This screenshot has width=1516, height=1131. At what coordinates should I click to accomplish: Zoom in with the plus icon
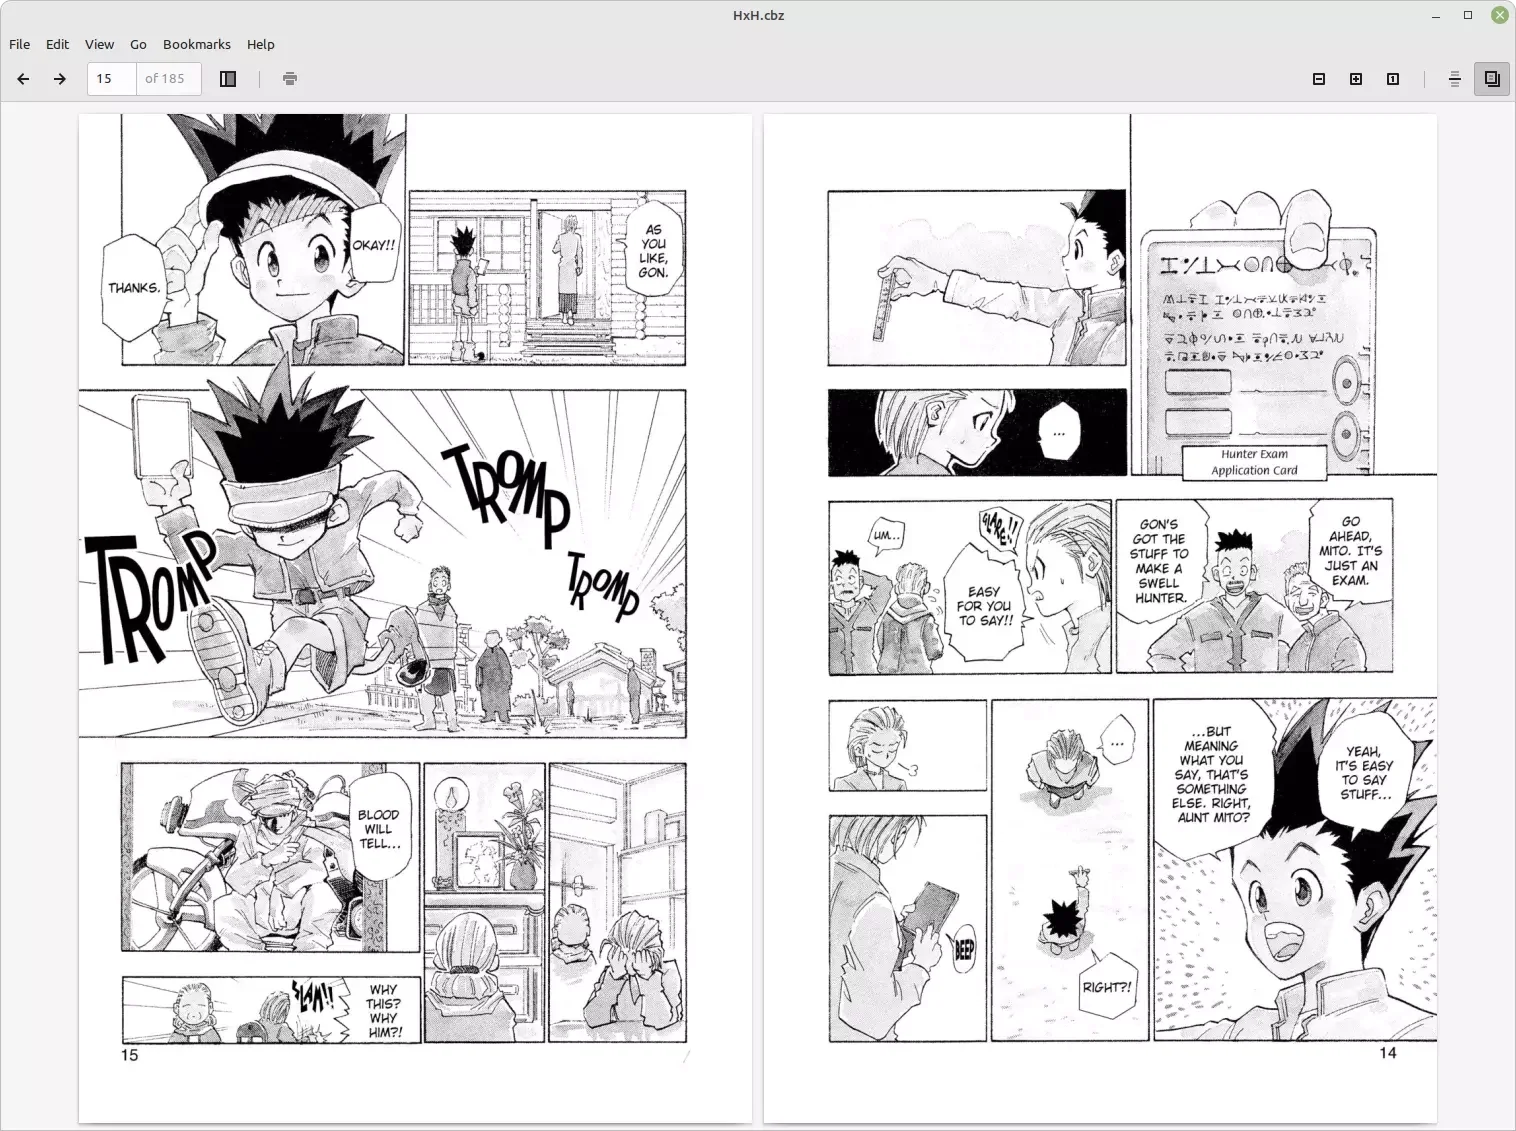(1356, 79)
